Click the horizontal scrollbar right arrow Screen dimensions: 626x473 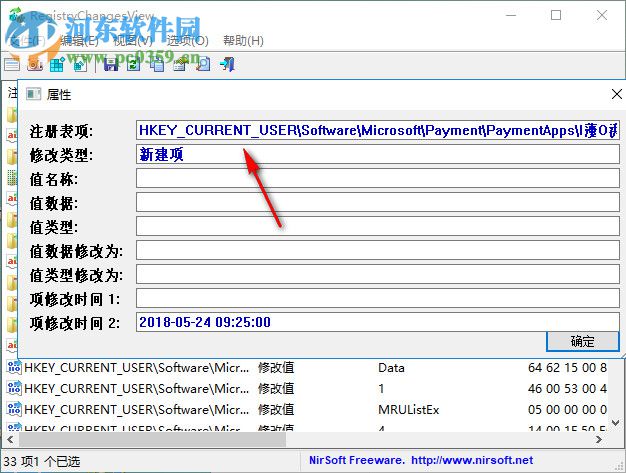[x=599, y=439]
